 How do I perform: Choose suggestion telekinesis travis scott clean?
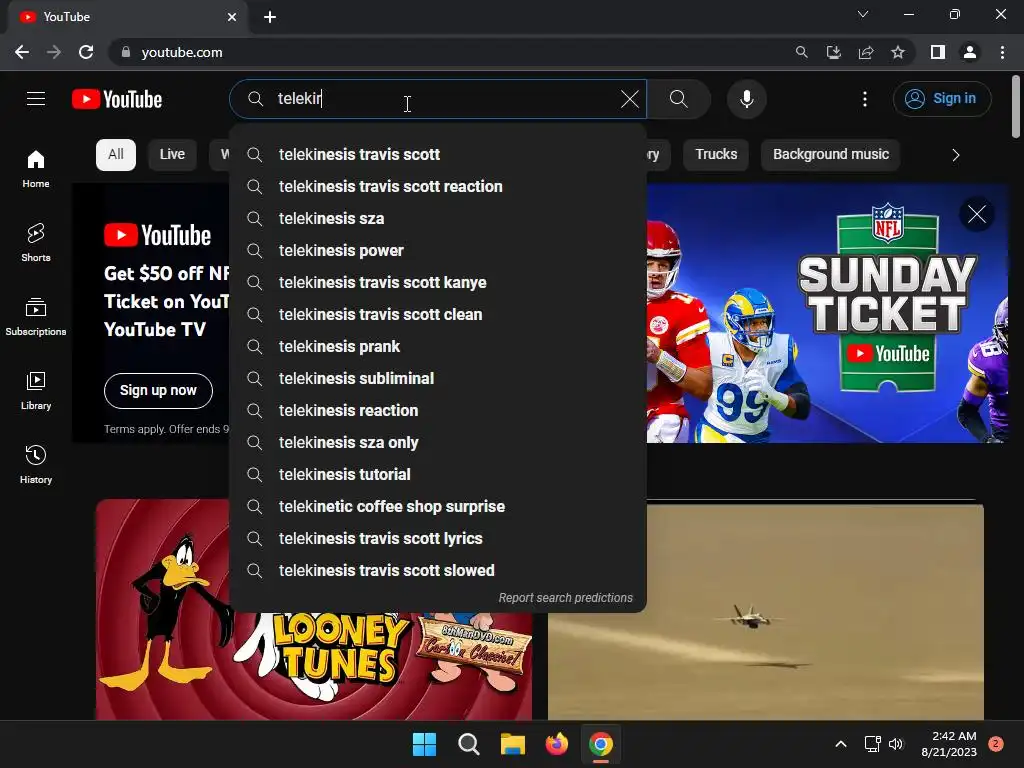coord(438,314)
